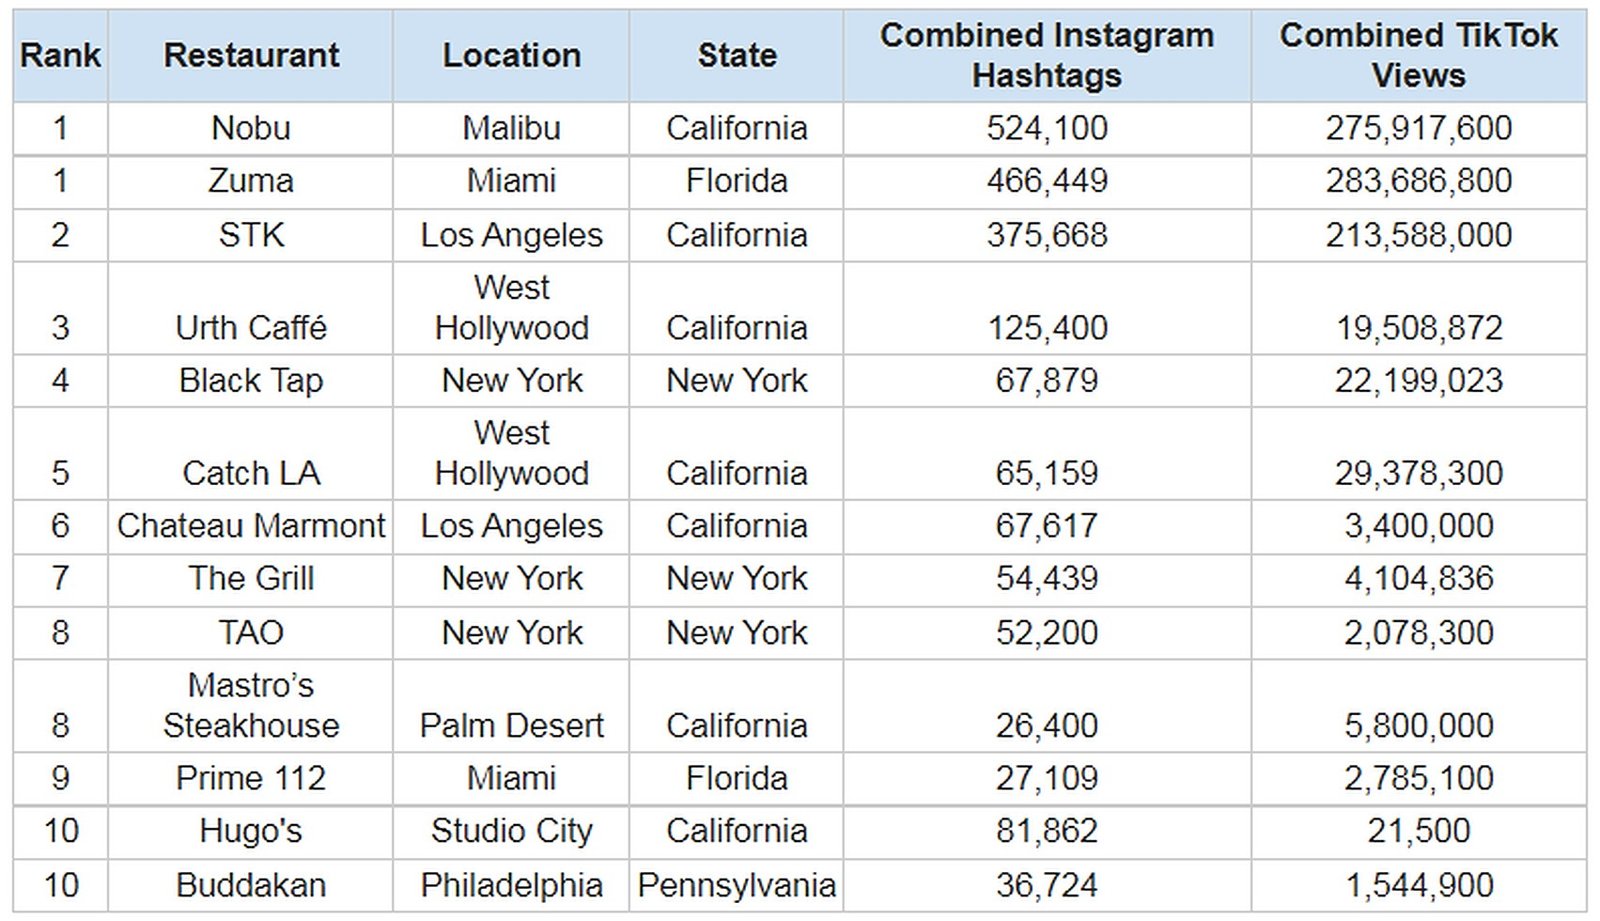Select the TAO restaurant cell
This screenshot has width=1600, height=921.
coord(250,633)
